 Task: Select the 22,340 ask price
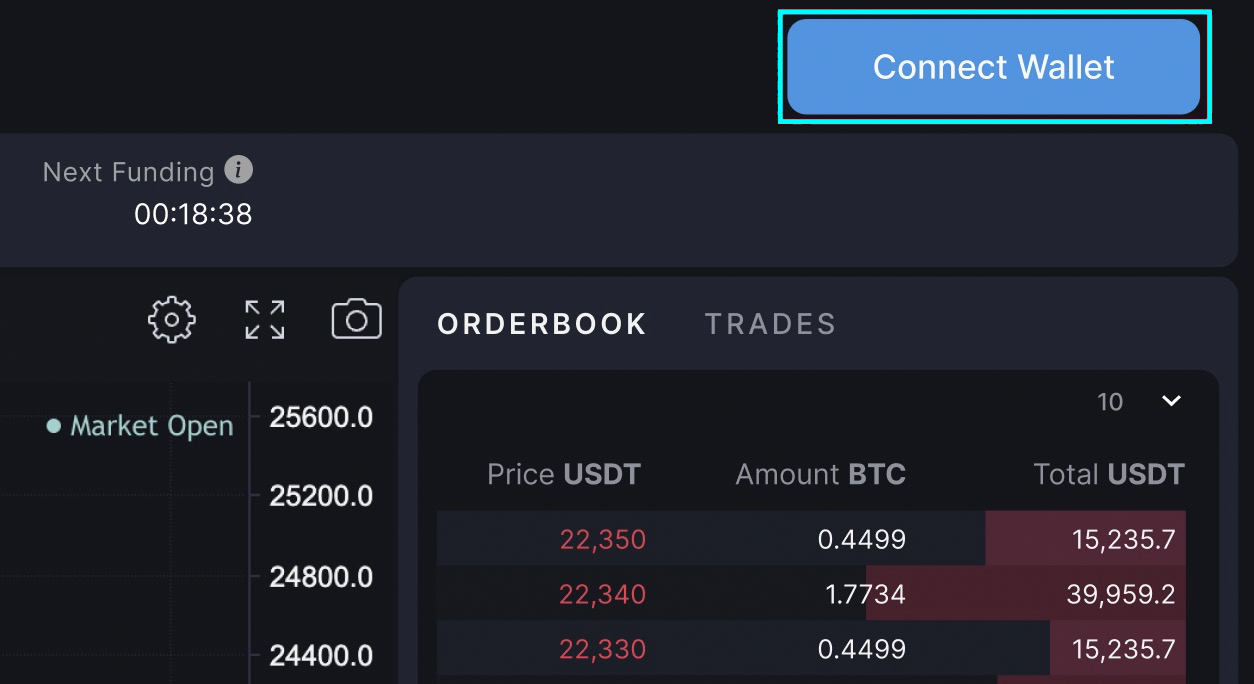point(603,595)
